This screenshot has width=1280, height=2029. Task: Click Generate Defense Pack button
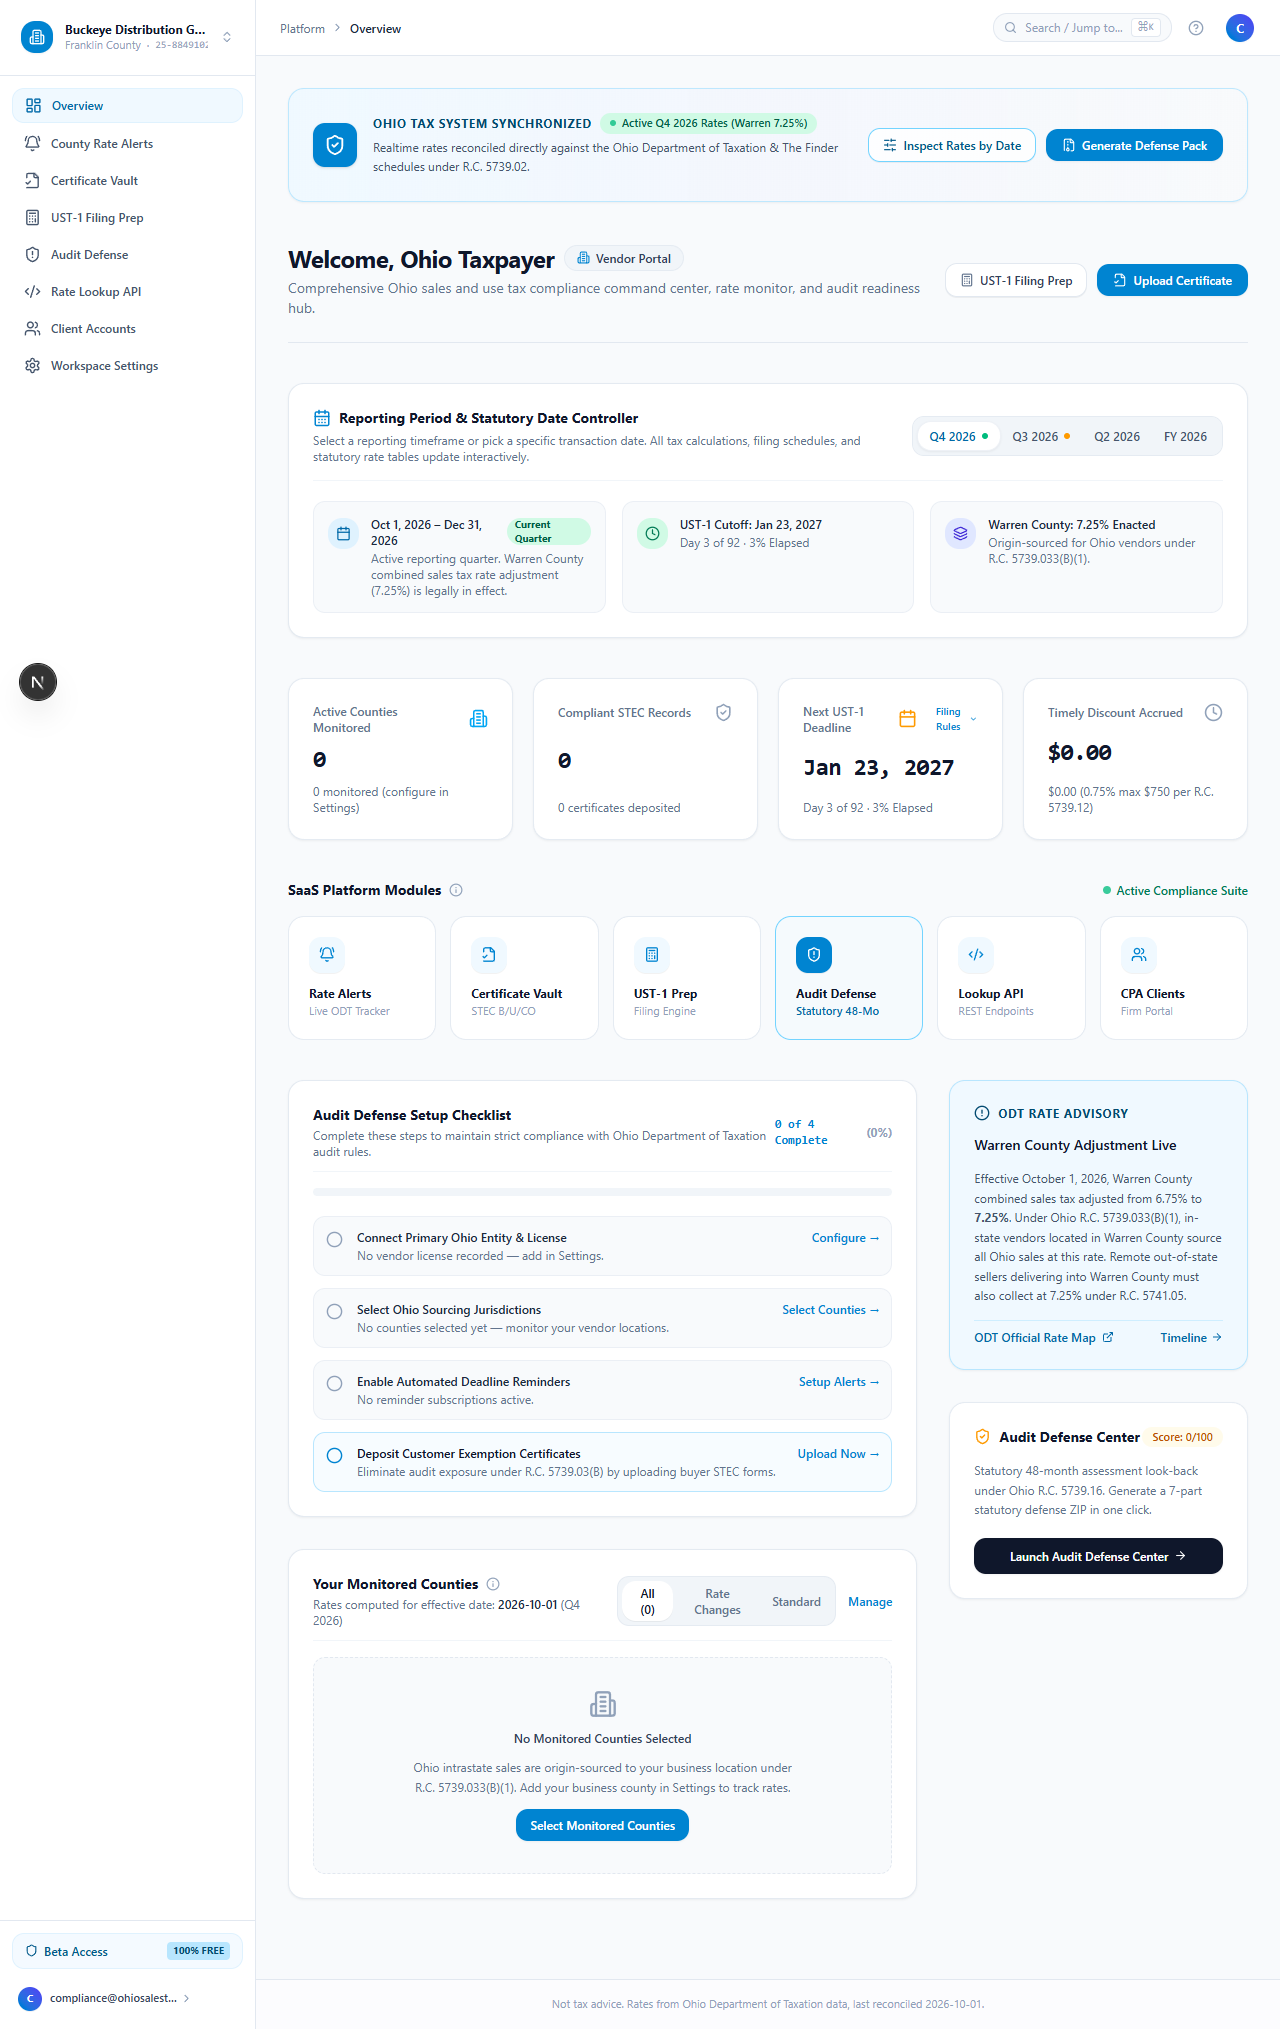coord(1134,146)
